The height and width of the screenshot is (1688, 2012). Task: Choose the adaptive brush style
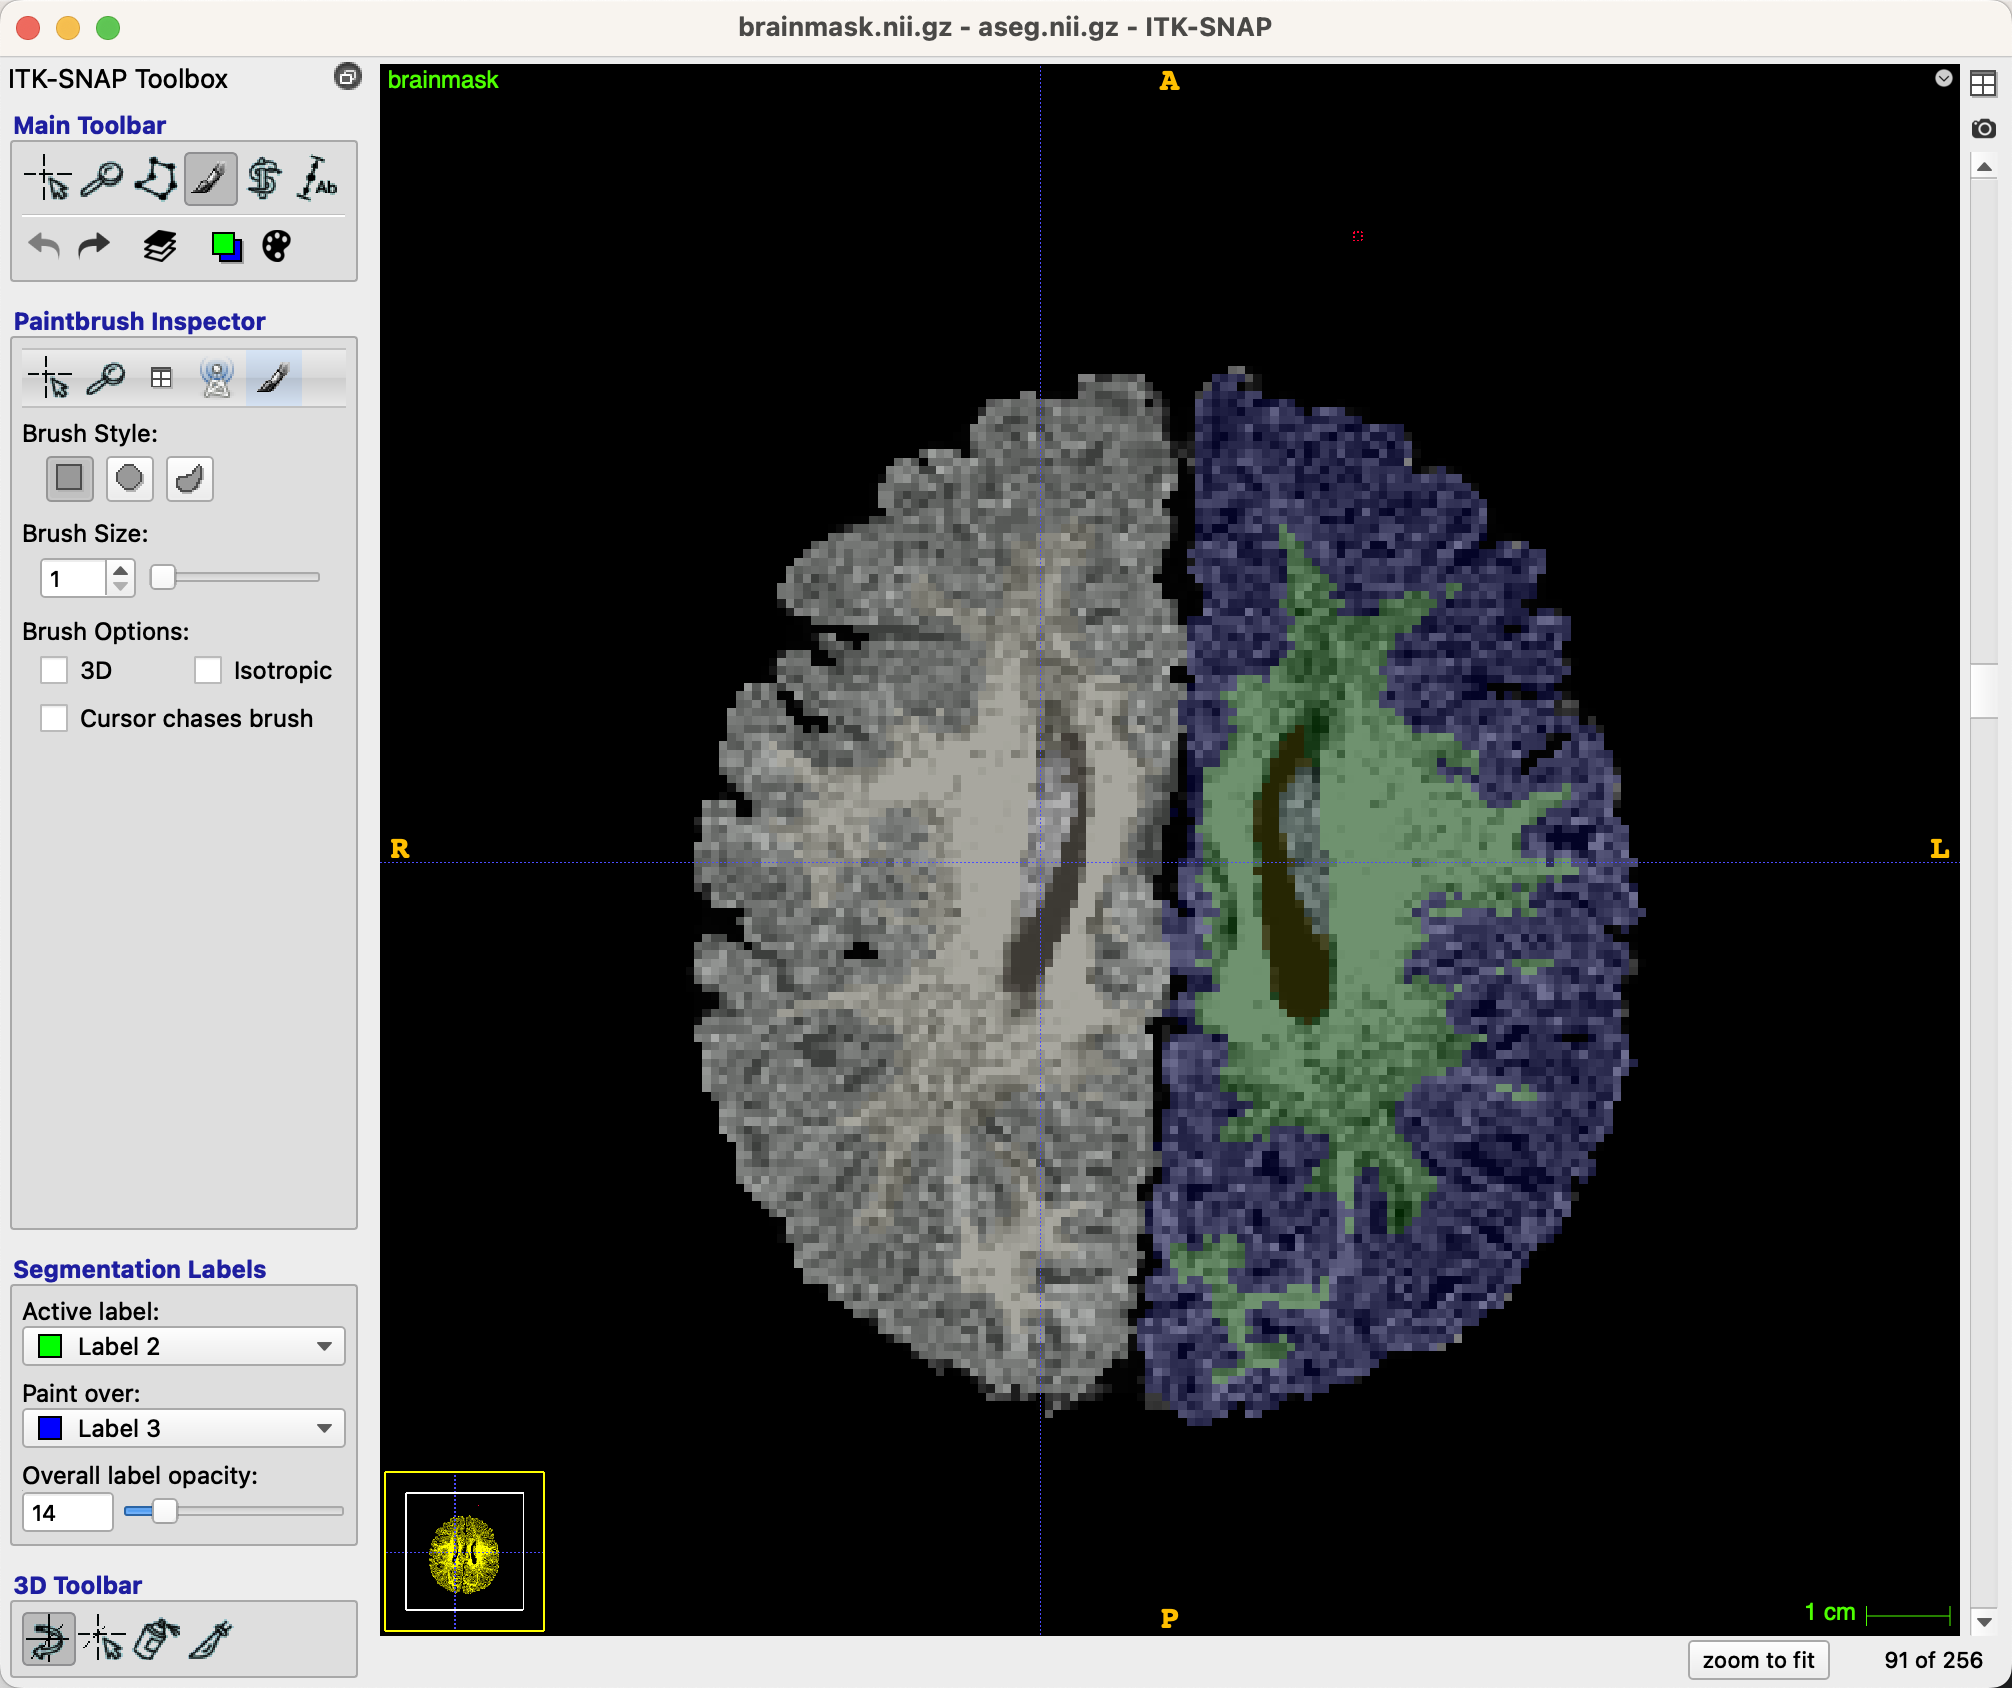pos(189,479)
